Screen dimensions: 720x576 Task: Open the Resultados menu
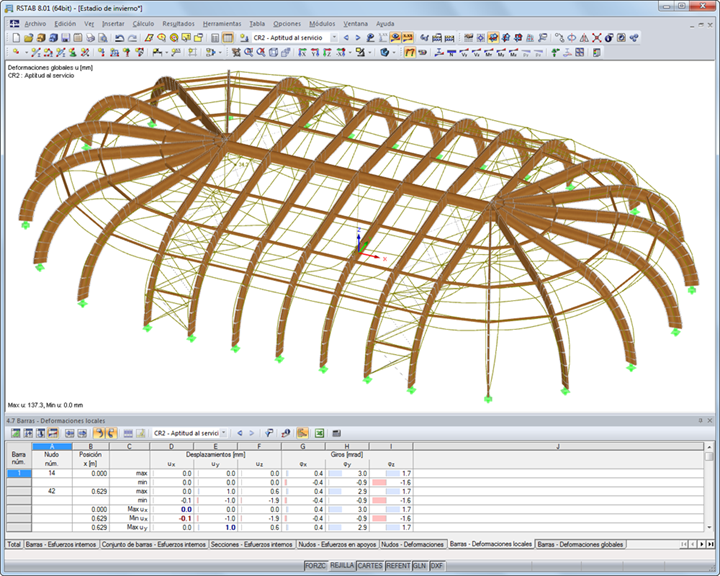point(178,22)
